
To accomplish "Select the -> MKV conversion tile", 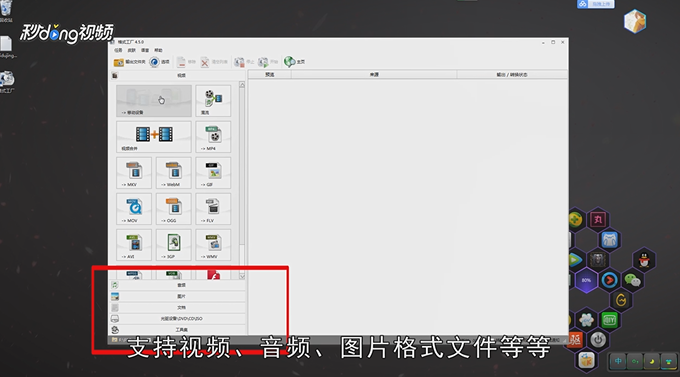I will 134,173.
